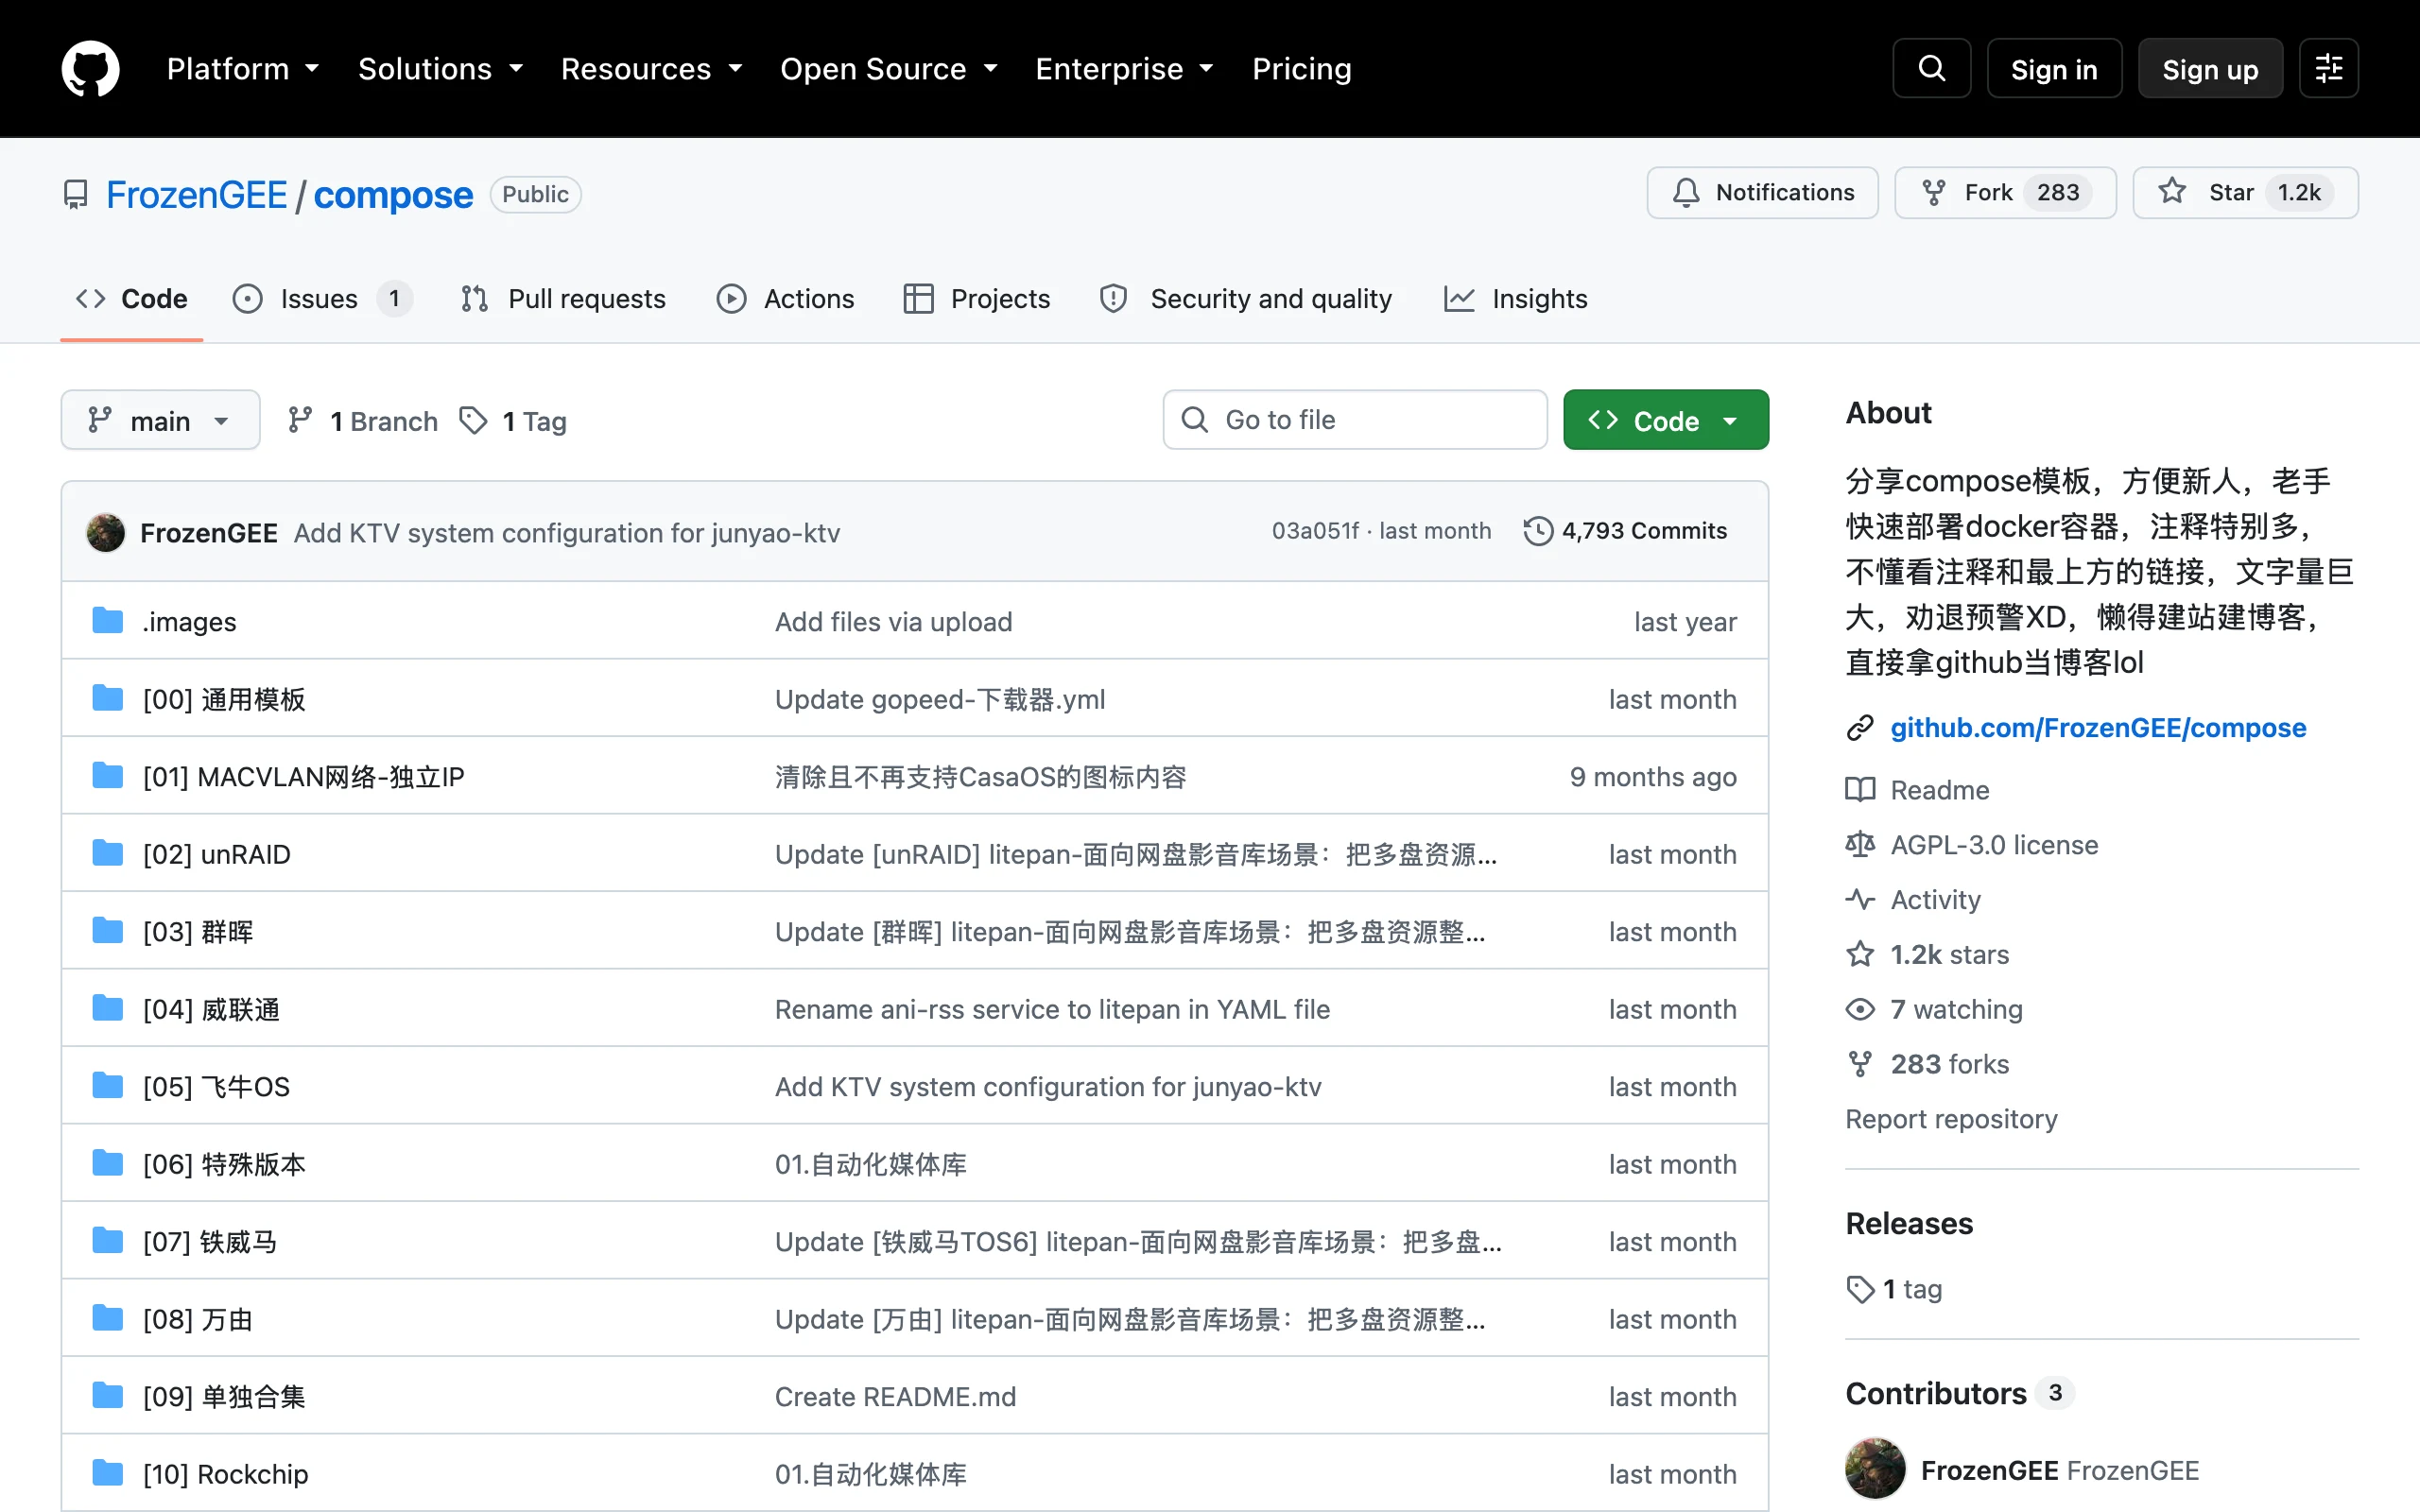Click the GitHub Octocat logo
Image resolution: width=2420 pixels, height=1512 pixels.
pos(90,69)
